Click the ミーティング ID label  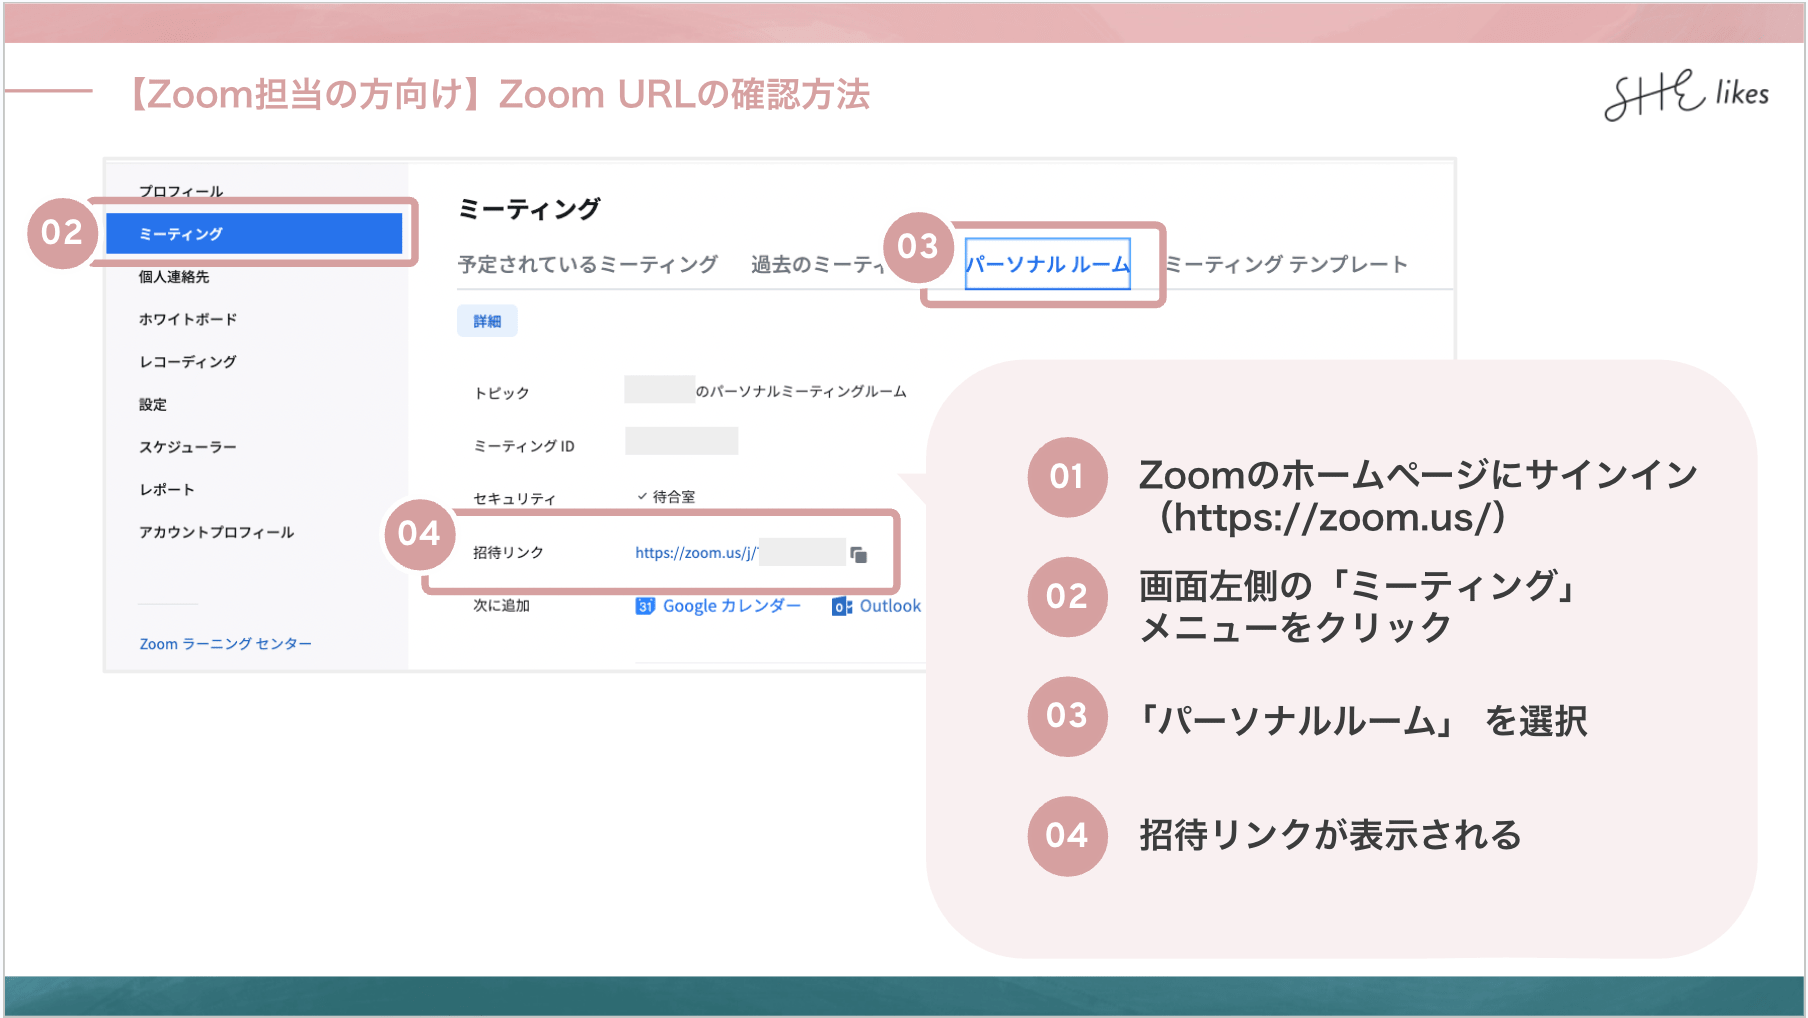point(524,446)
